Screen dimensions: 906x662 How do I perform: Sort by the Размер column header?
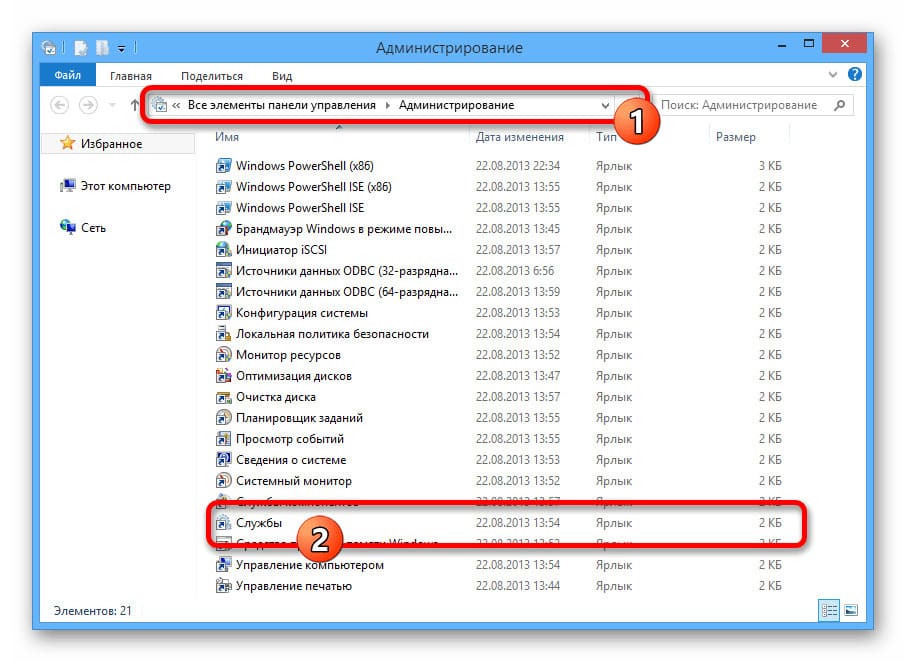(x=736, y=137)
